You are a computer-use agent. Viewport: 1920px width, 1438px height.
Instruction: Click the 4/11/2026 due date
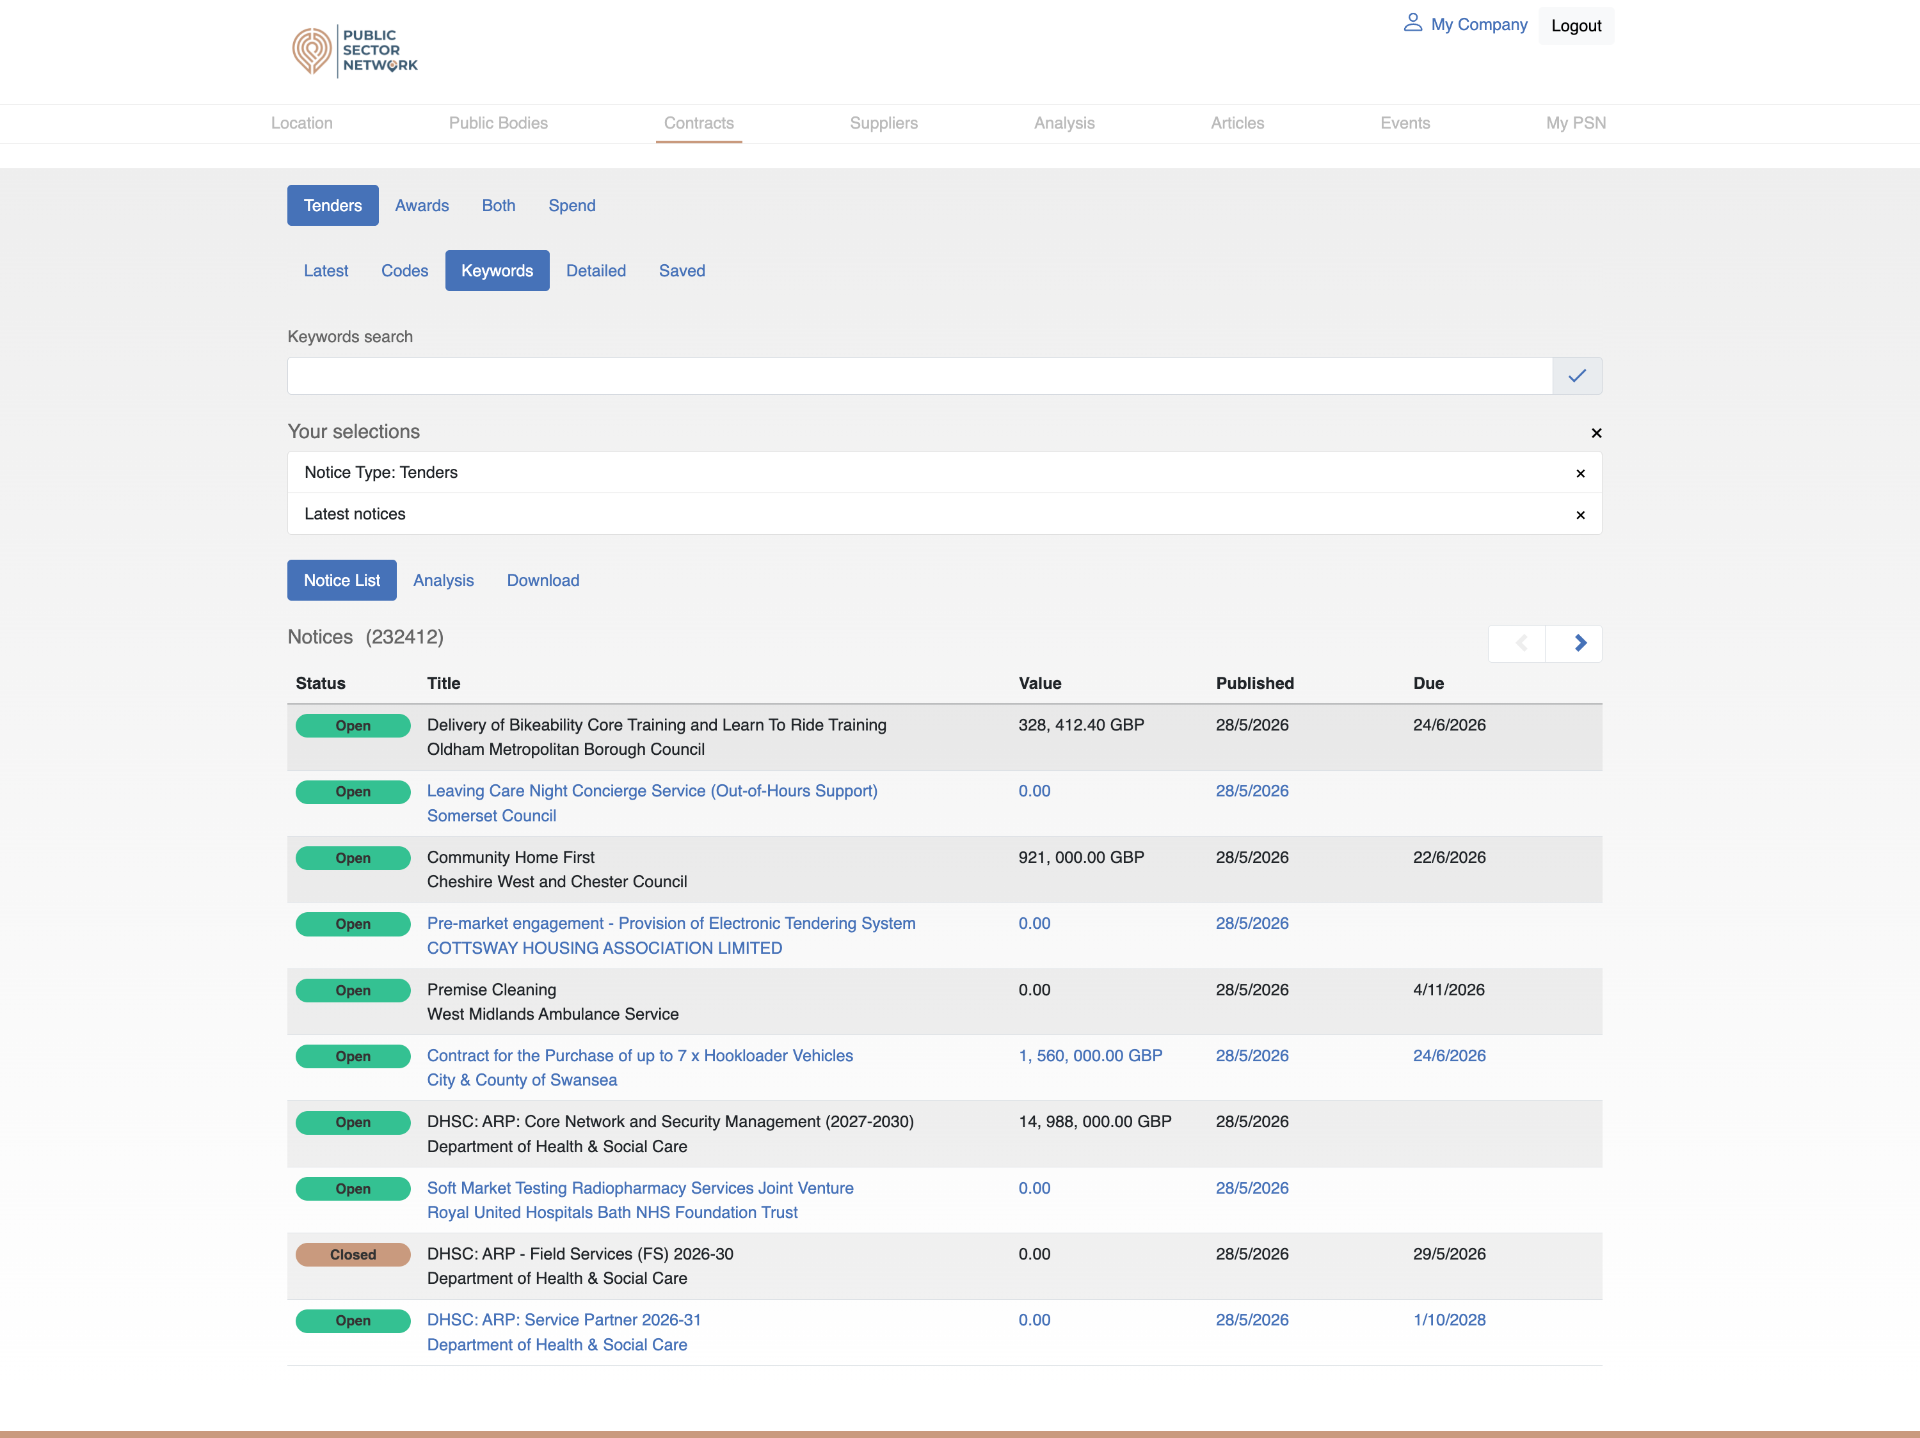(x=1449, y=989)
